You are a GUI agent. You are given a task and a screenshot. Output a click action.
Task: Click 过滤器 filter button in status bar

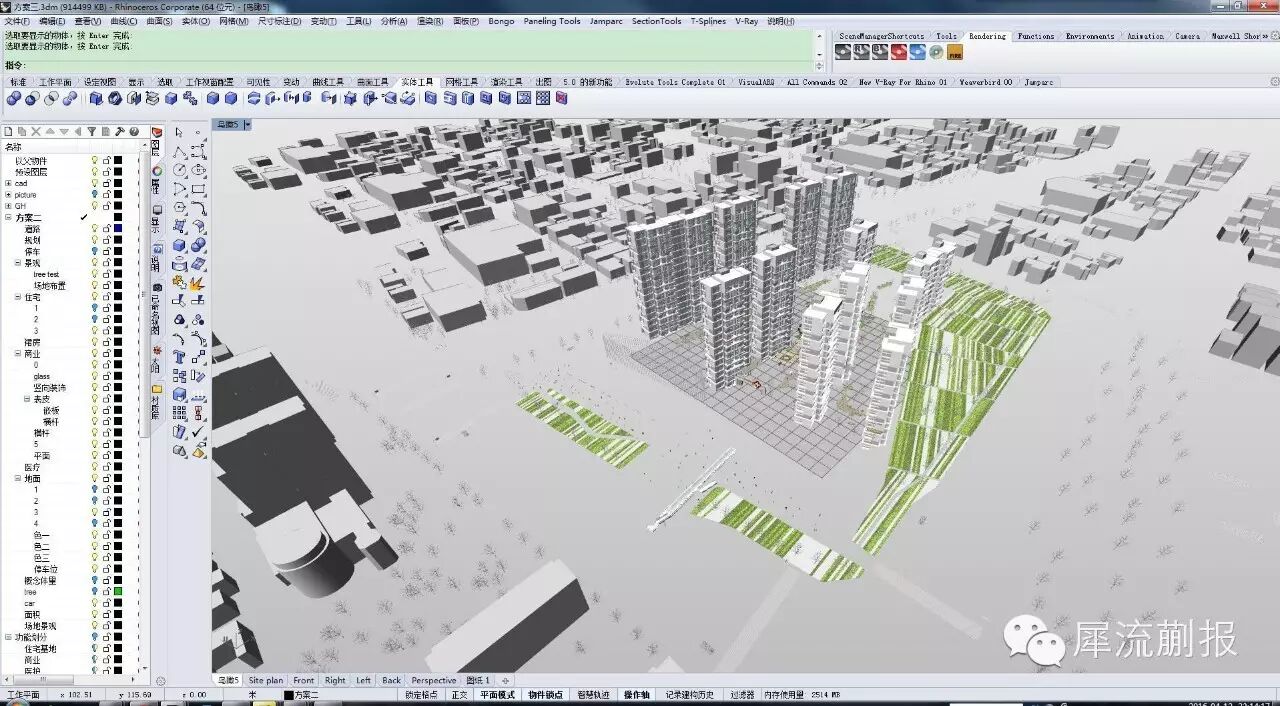point(742,694)
